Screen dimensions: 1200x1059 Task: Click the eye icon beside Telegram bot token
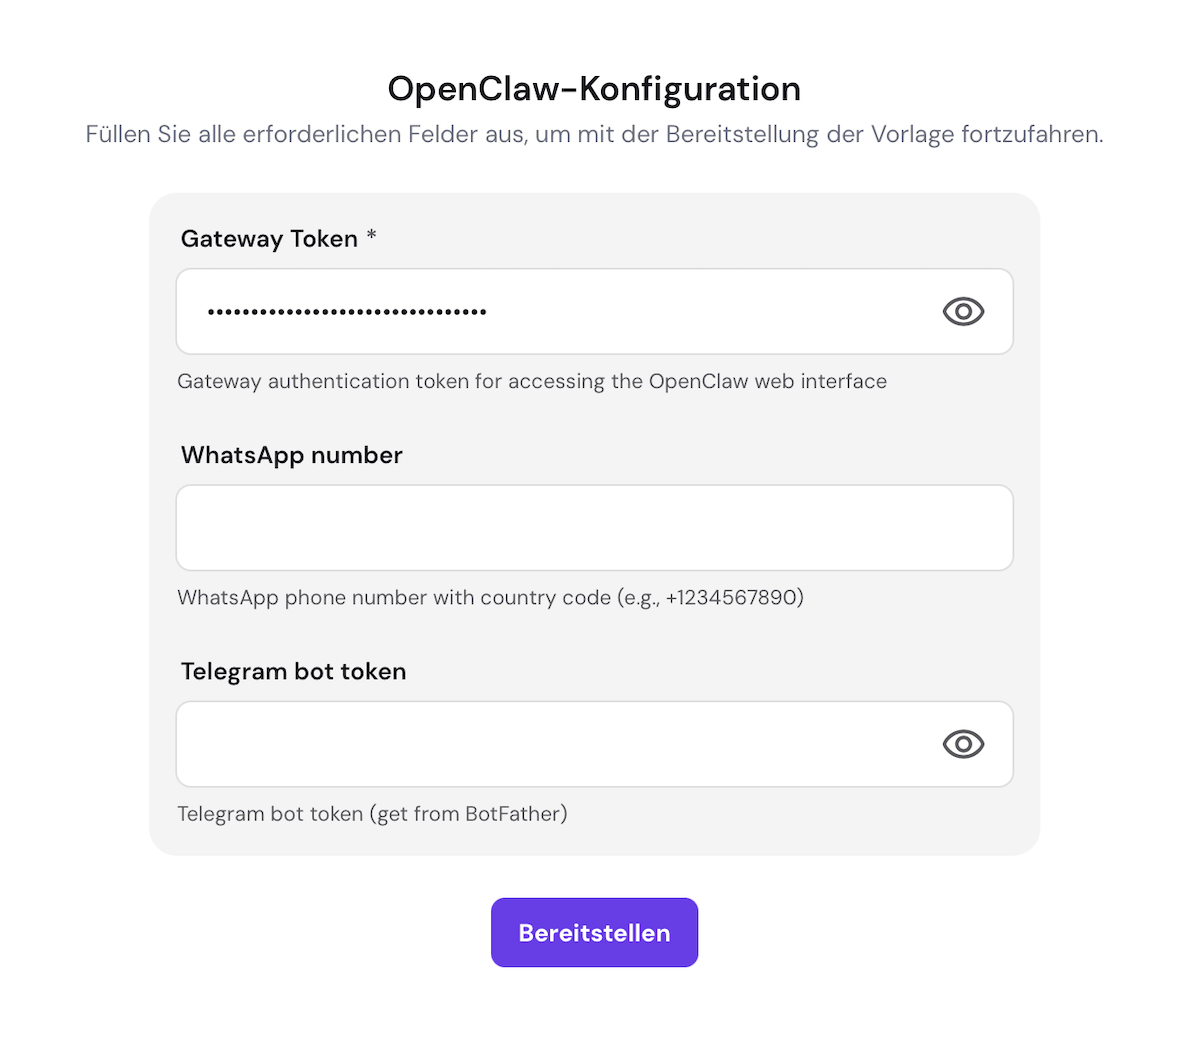(x=962, y=744)
